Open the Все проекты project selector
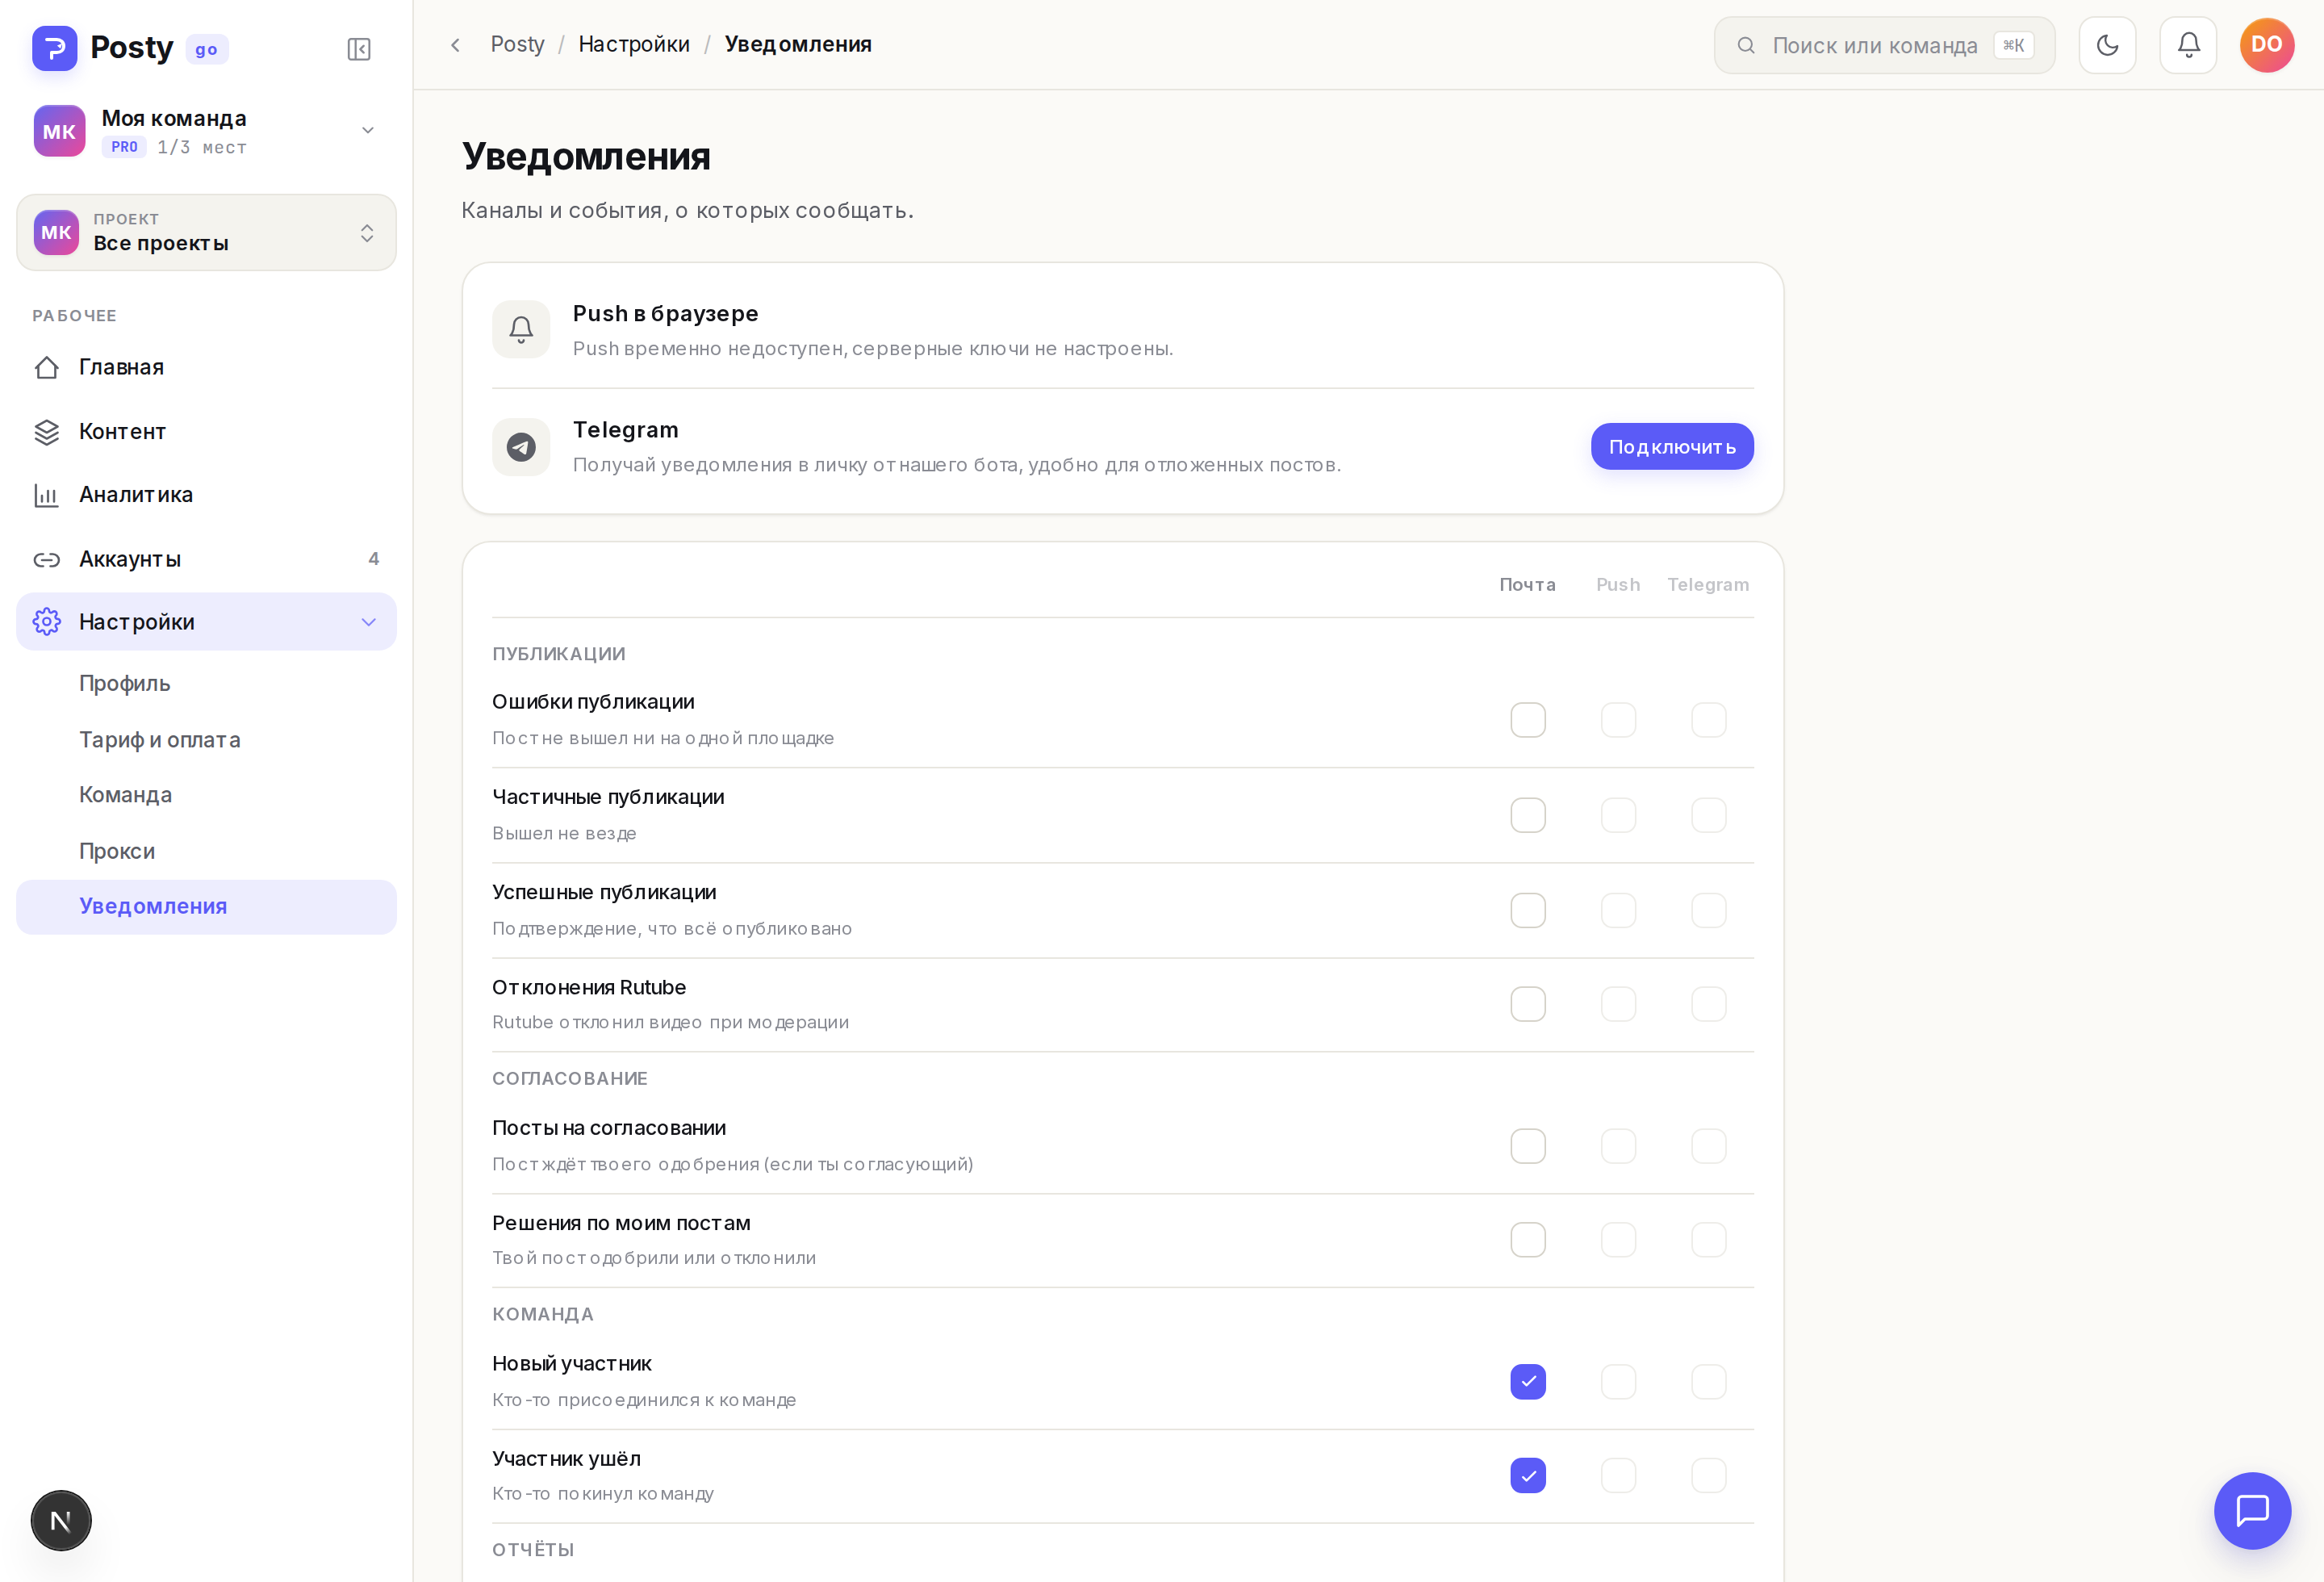This screenshot has width=2324, height=1582. [x=206, y=233]
